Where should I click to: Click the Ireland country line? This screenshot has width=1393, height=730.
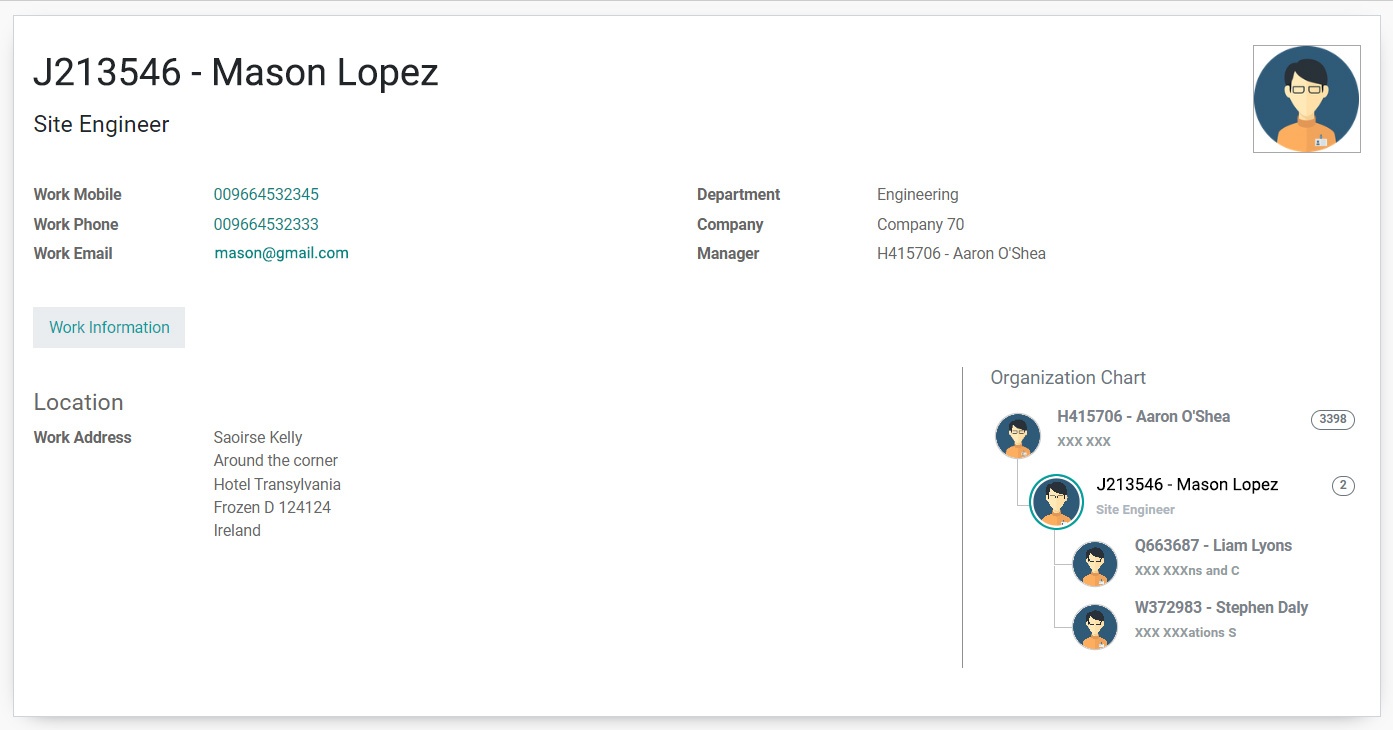[237, 530]
